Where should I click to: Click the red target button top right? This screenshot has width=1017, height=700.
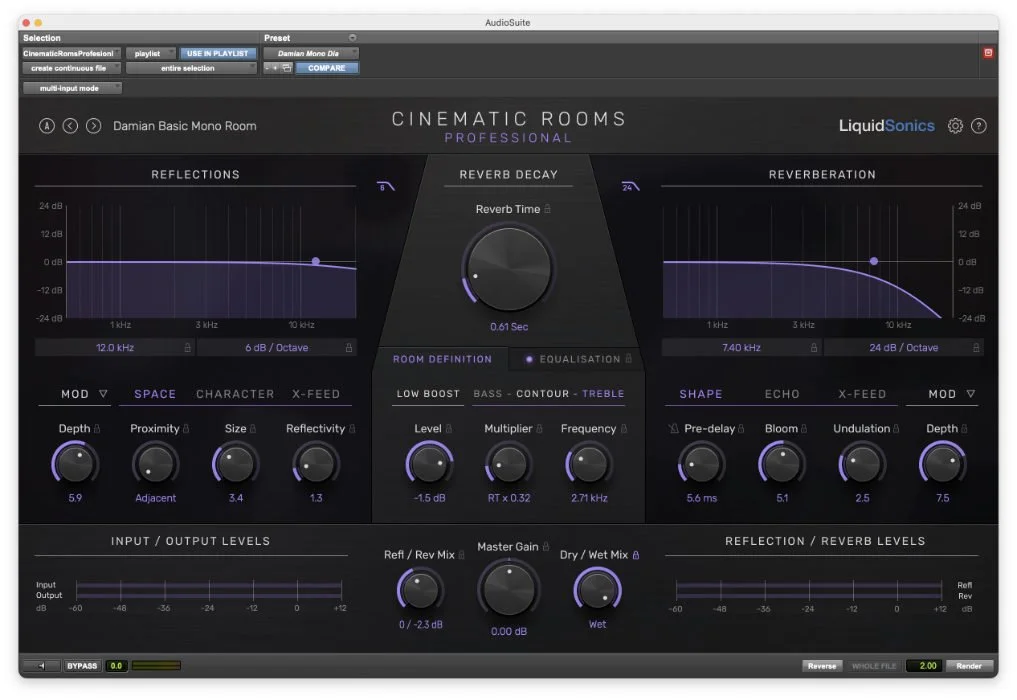pos(988,53)
